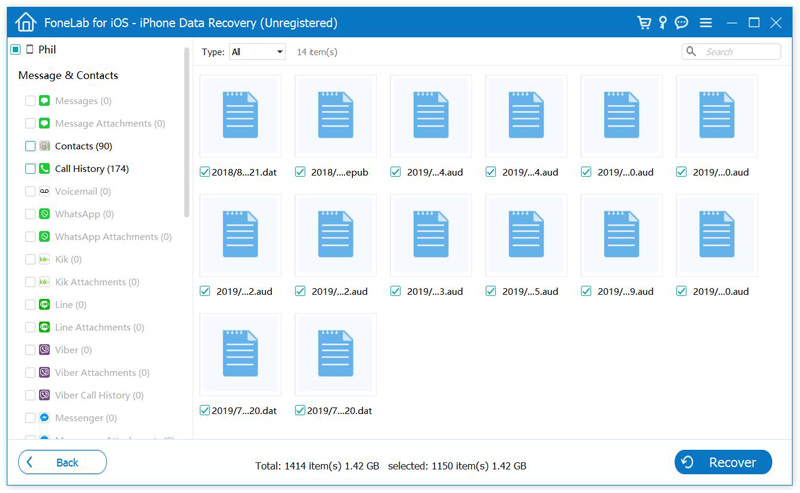Open the hamburger menu icon
The height and width of the screenshot is (493, 800).
pyautogui.click(x=706, y=22)
